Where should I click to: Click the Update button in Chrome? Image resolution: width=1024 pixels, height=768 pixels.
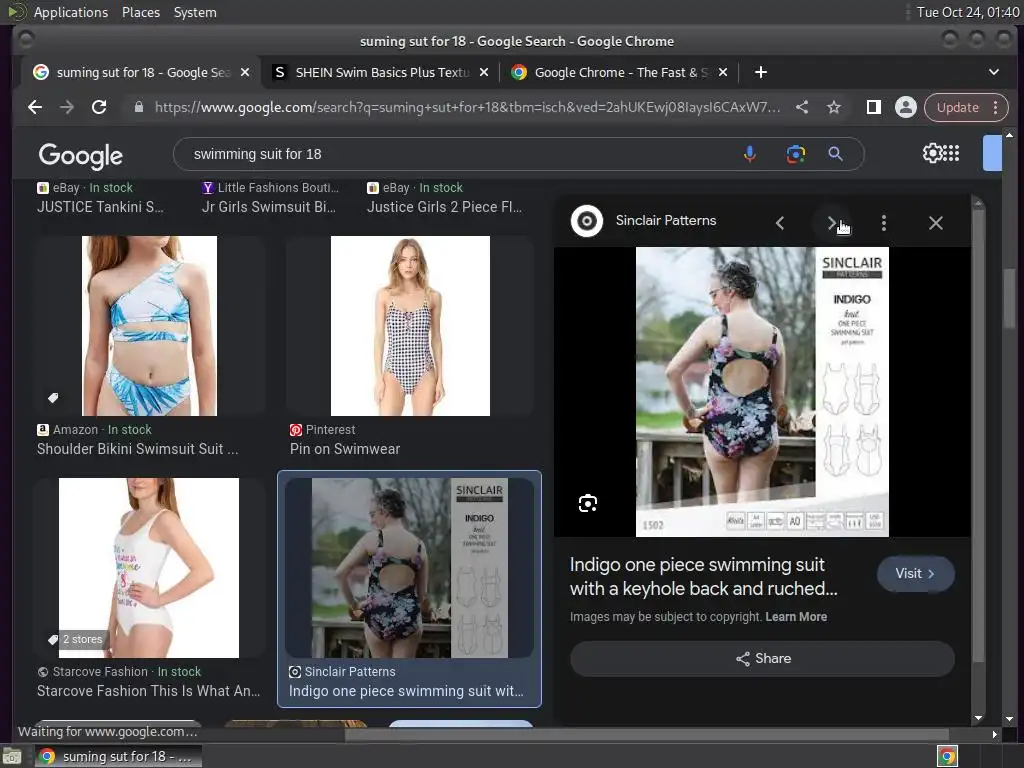957,107
